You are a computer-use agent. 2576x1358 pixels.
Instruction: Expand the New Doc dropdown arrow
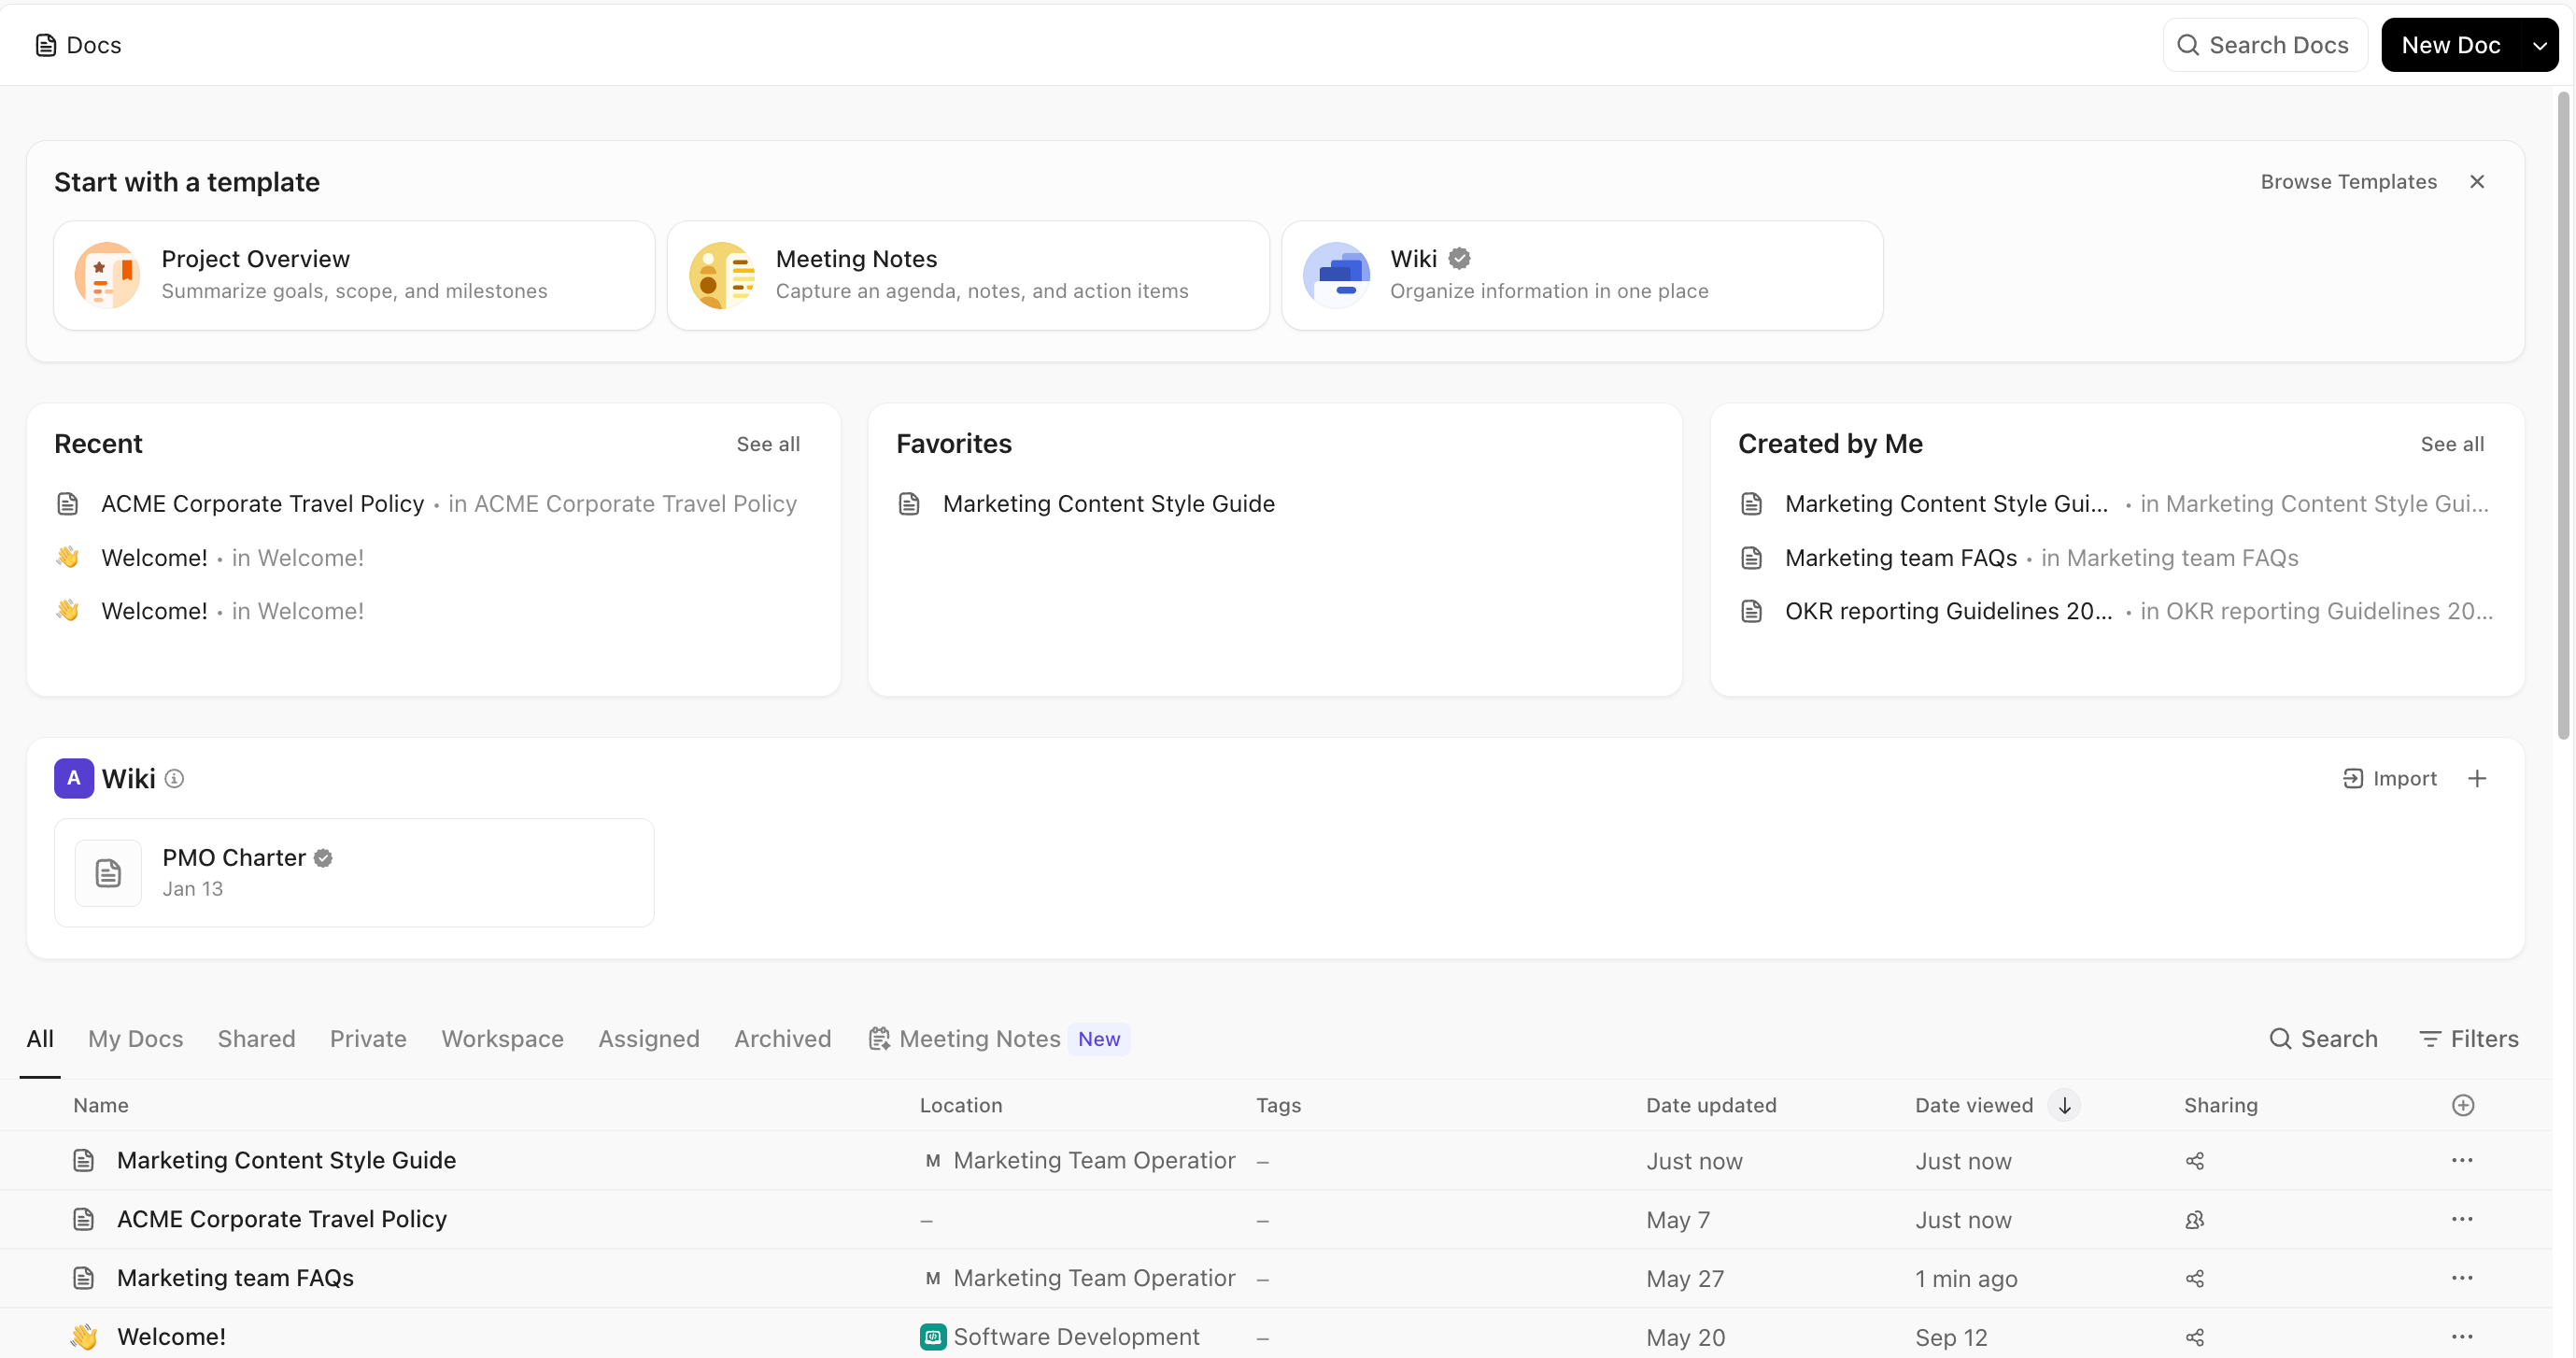[2538, 45]
